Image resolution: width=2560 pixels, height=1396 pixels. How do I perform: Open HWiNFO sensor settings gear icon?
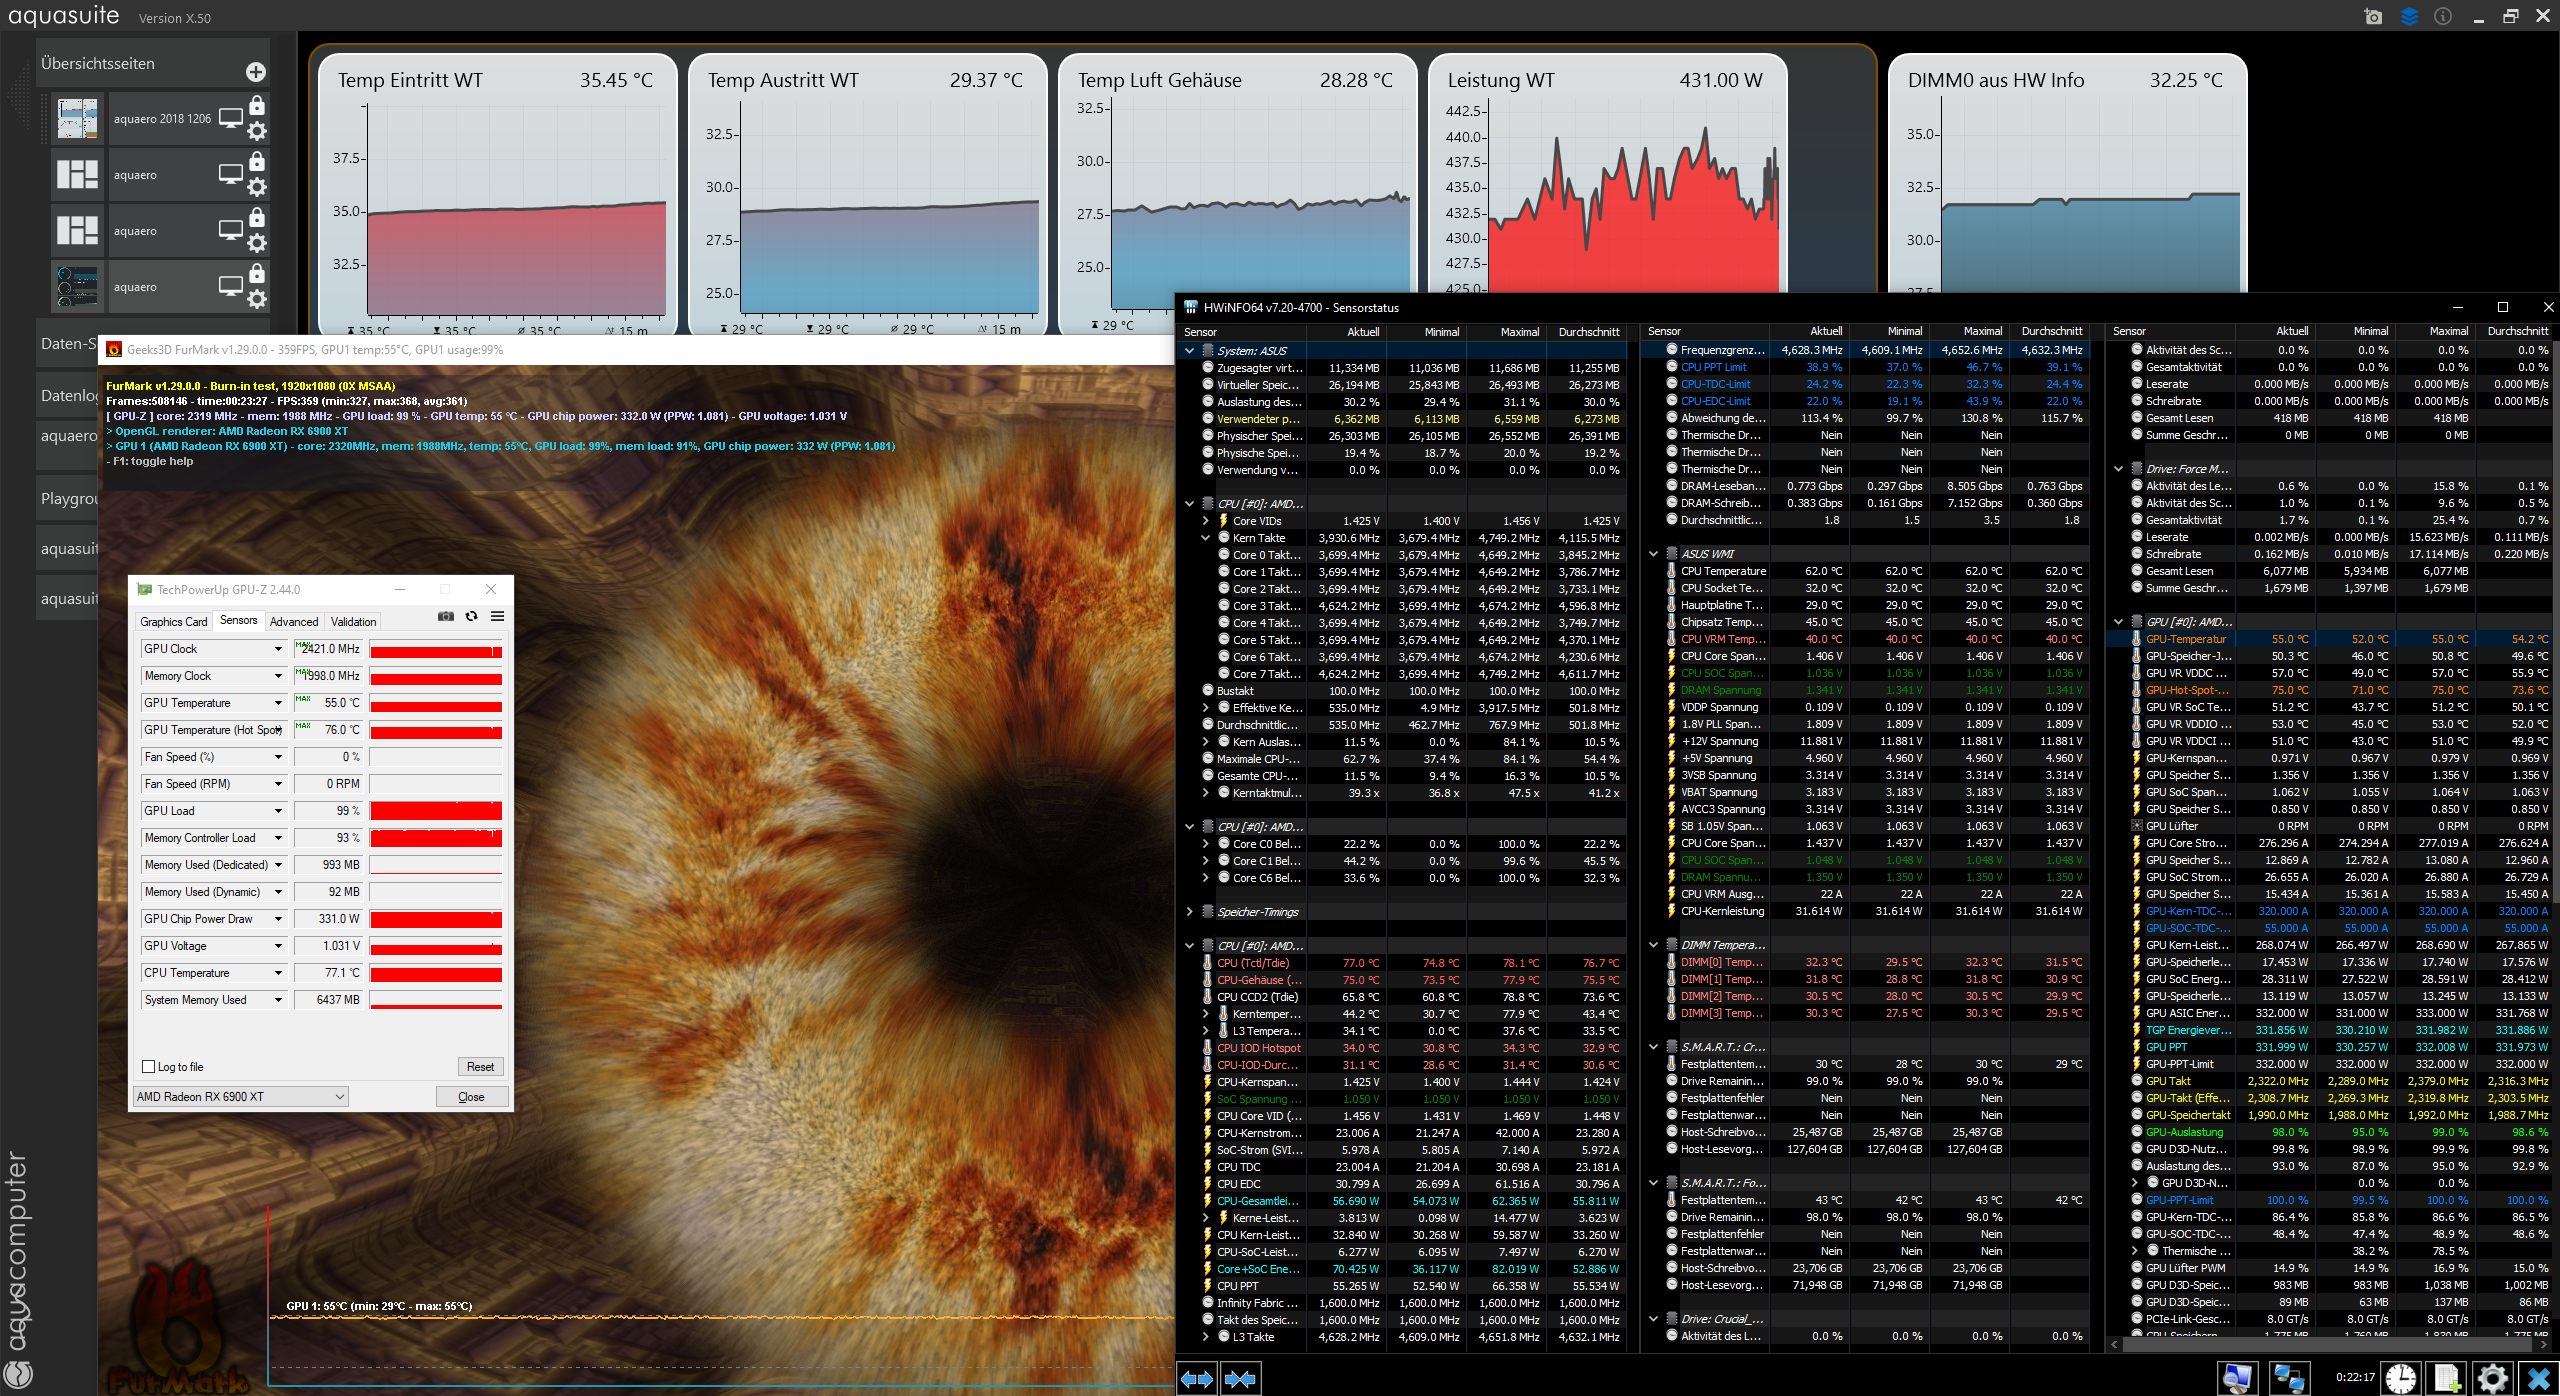click(x=2492, y=1378)
